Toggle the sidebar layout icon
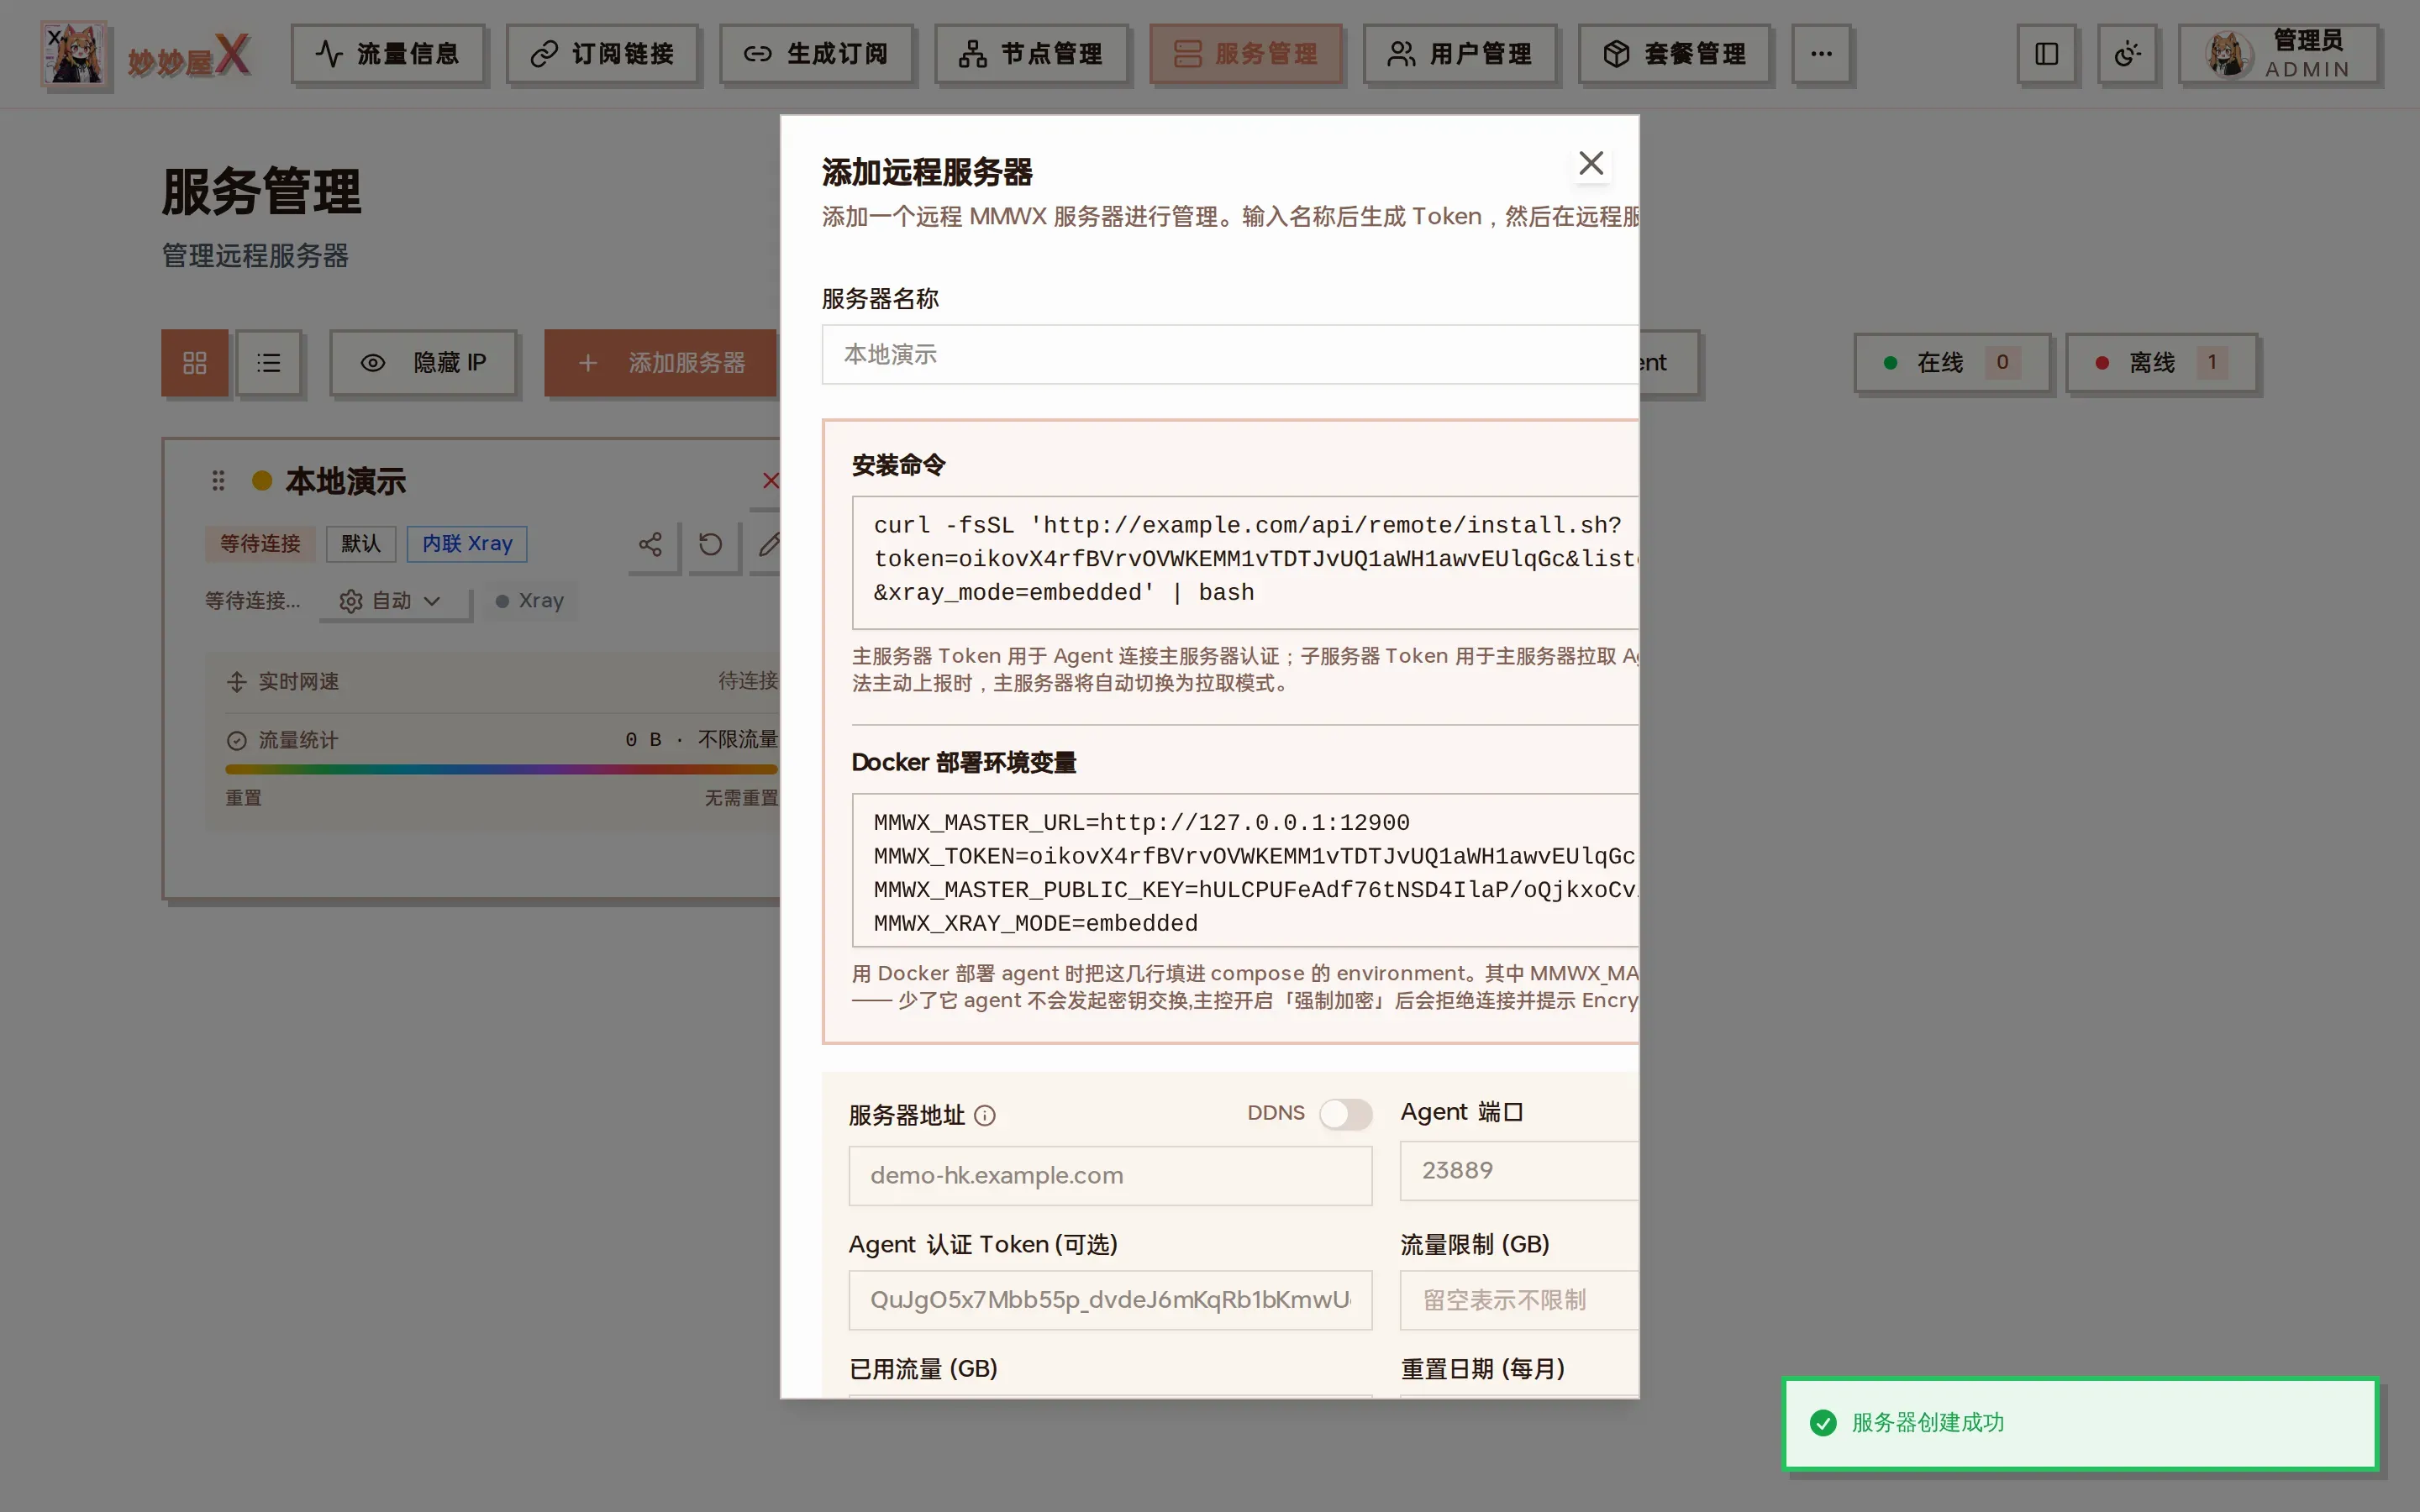The image size is (2420, 1512). tap(2046, 53)
